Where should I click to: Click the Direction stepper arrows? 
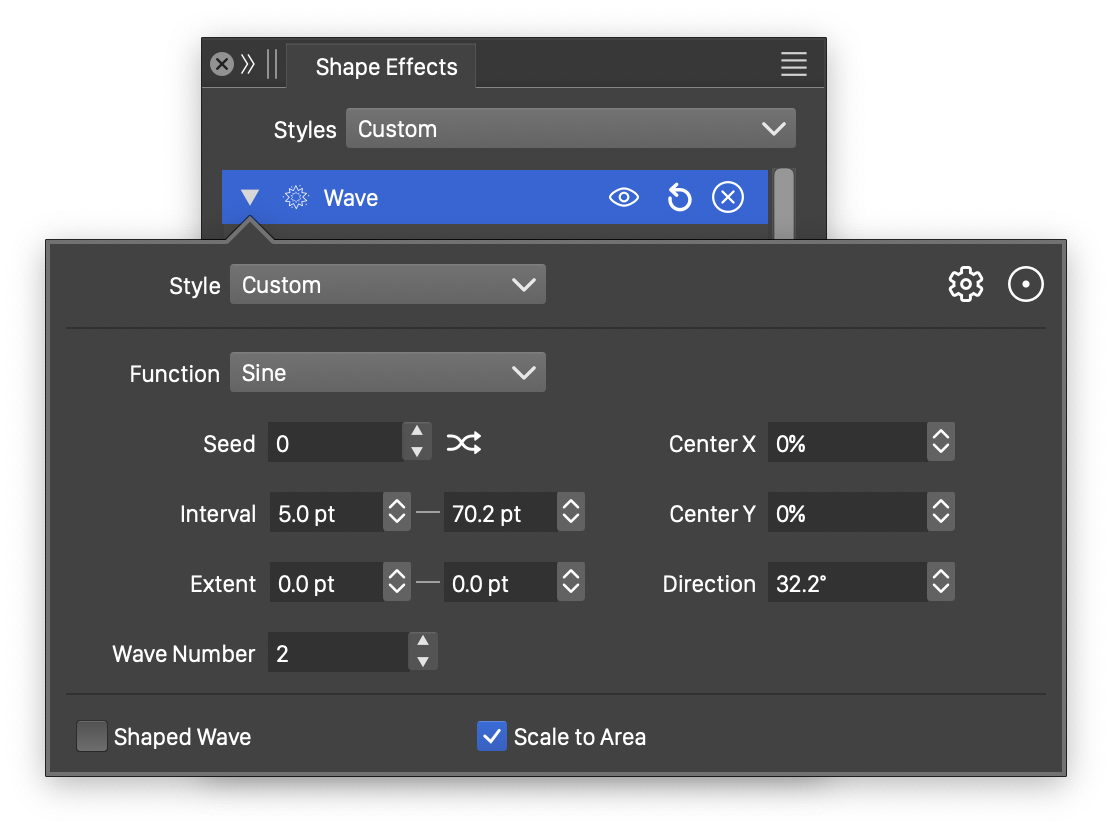tap(940, 584)
